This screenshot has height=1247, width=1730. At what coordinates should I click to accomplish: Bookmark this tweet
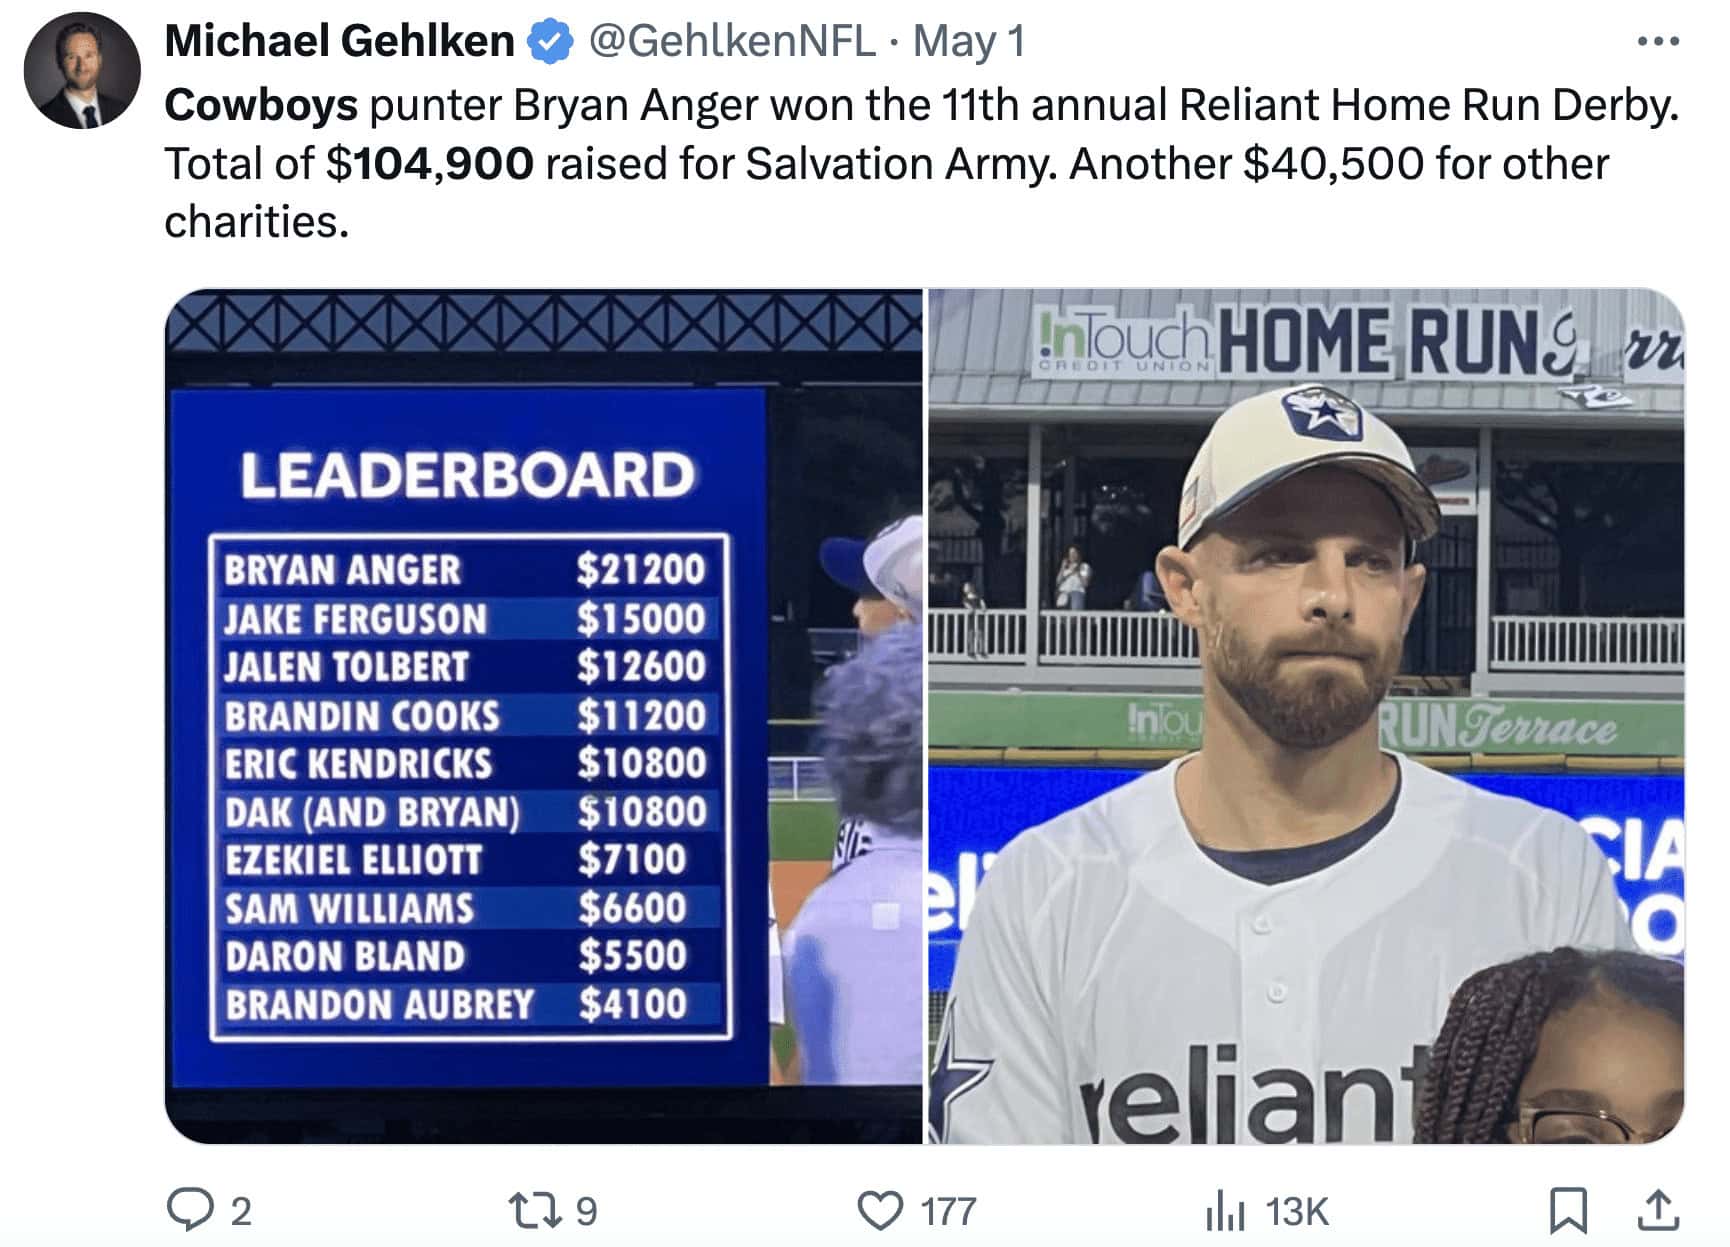[1567, 1210]
